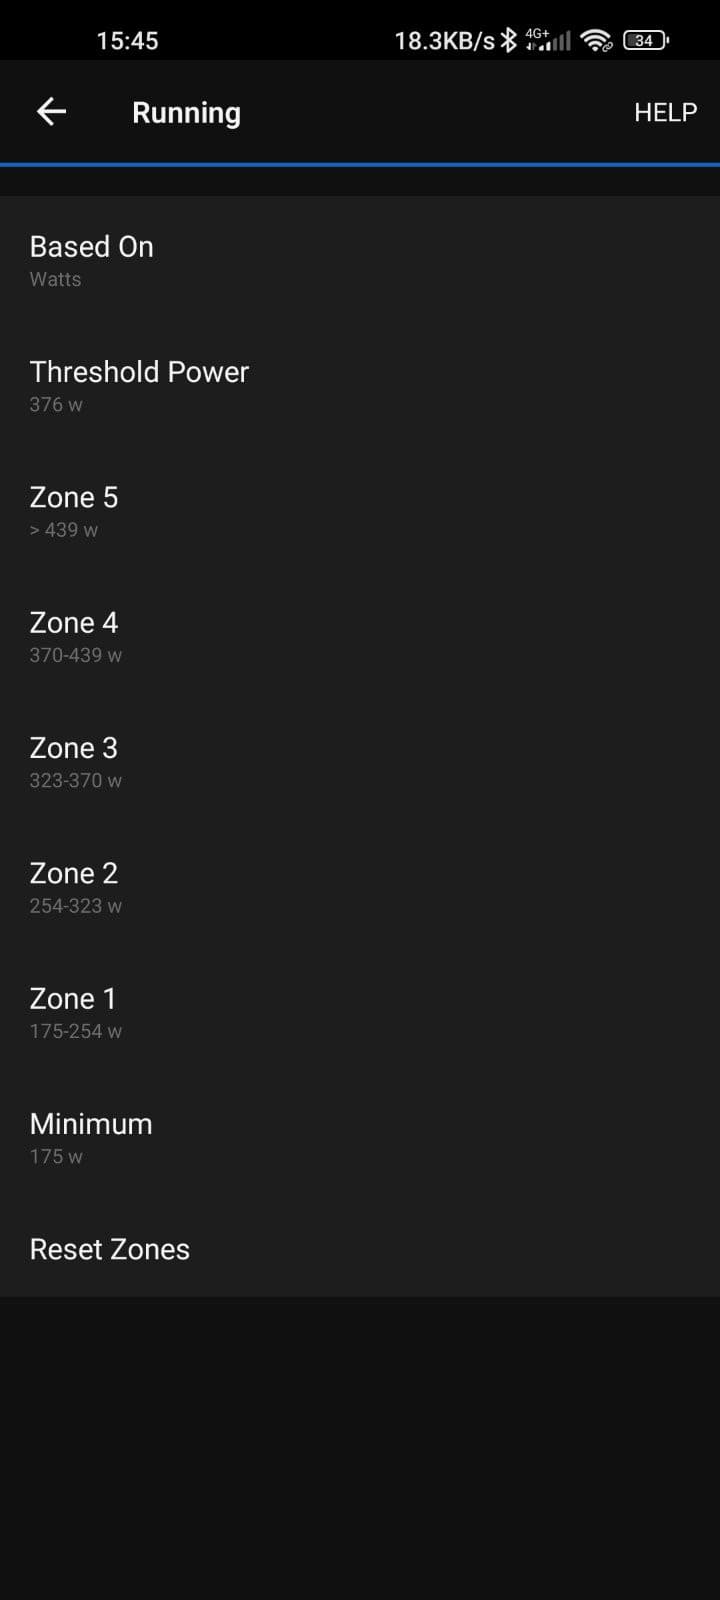Tap the 376 w threshold value
720x1600 pixels.
(56, 404)
